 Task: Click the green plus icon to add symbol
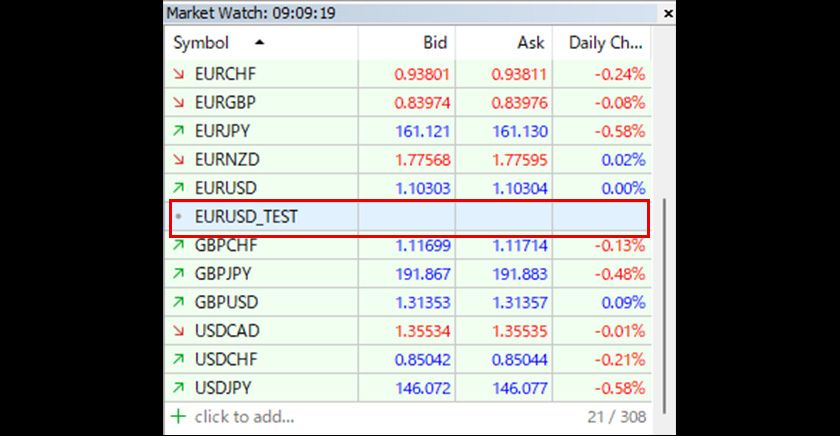179,416
